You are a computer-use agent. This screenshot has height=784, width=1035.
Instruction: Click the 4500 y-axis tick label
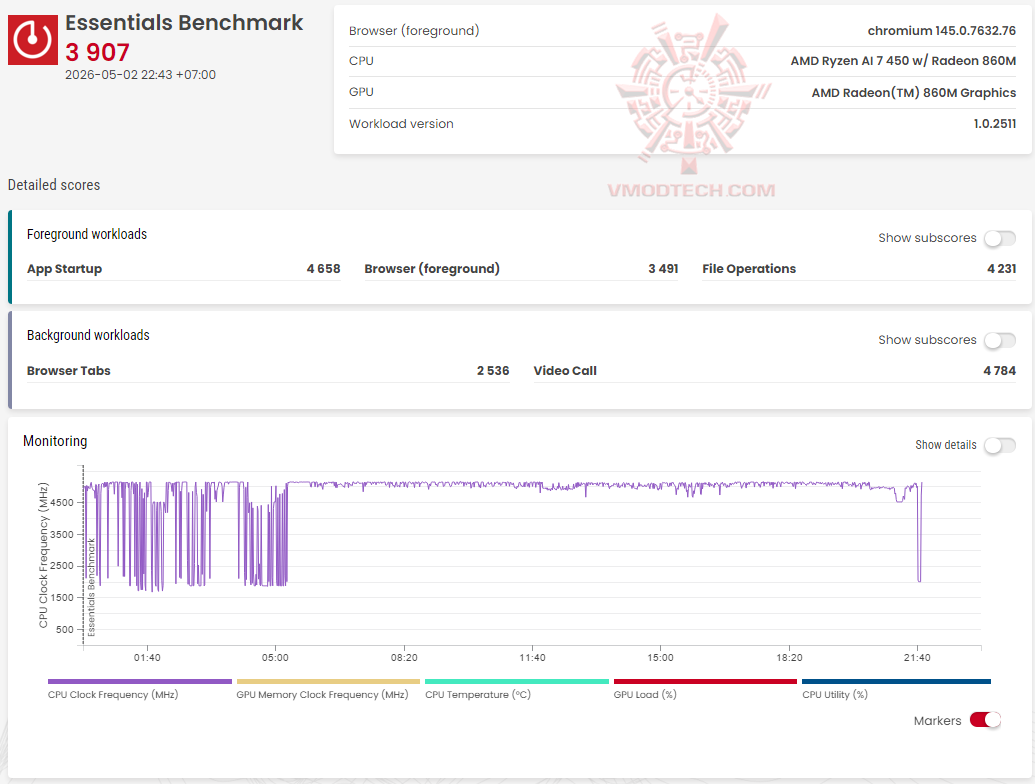(62, 502)
